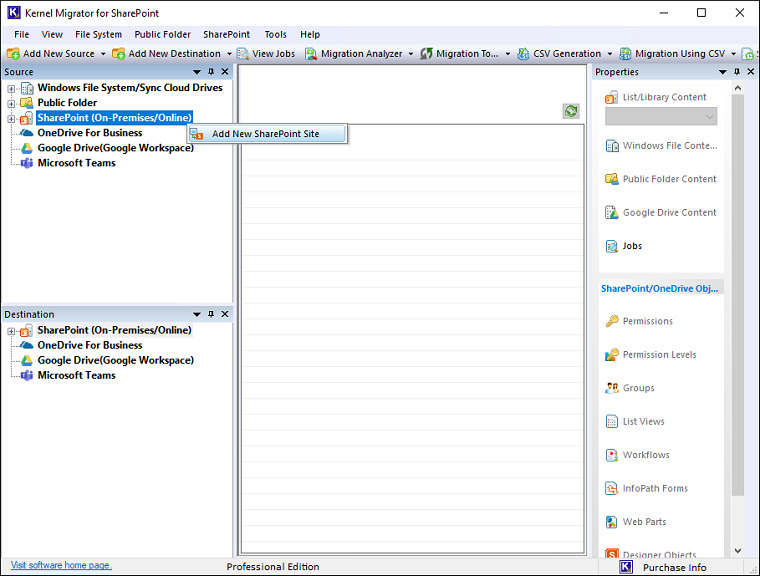Click the Migration To... toolbar icon

click(426, 53)
